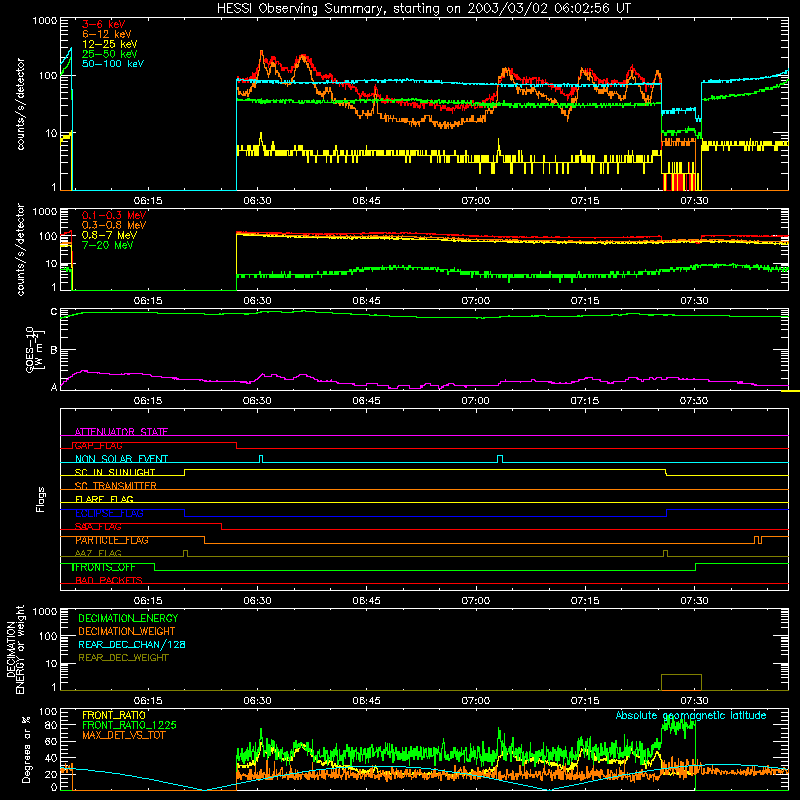Viewport: 800px width, 800px height.
Task: Click the GOES-10 [W m-2] axis label
Action: point(35,349)
